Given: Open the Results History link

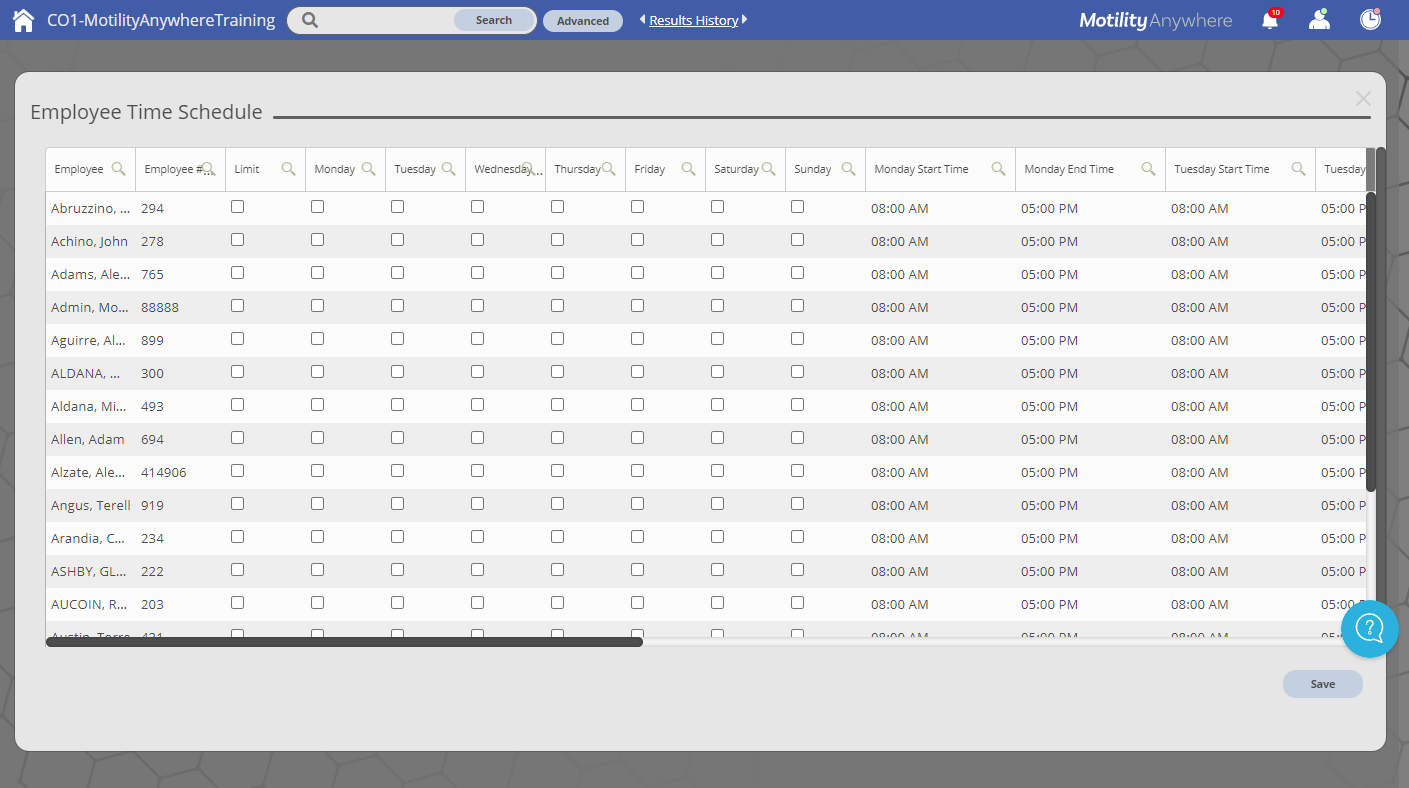Looking at the screenshot, I should point(693,19).
